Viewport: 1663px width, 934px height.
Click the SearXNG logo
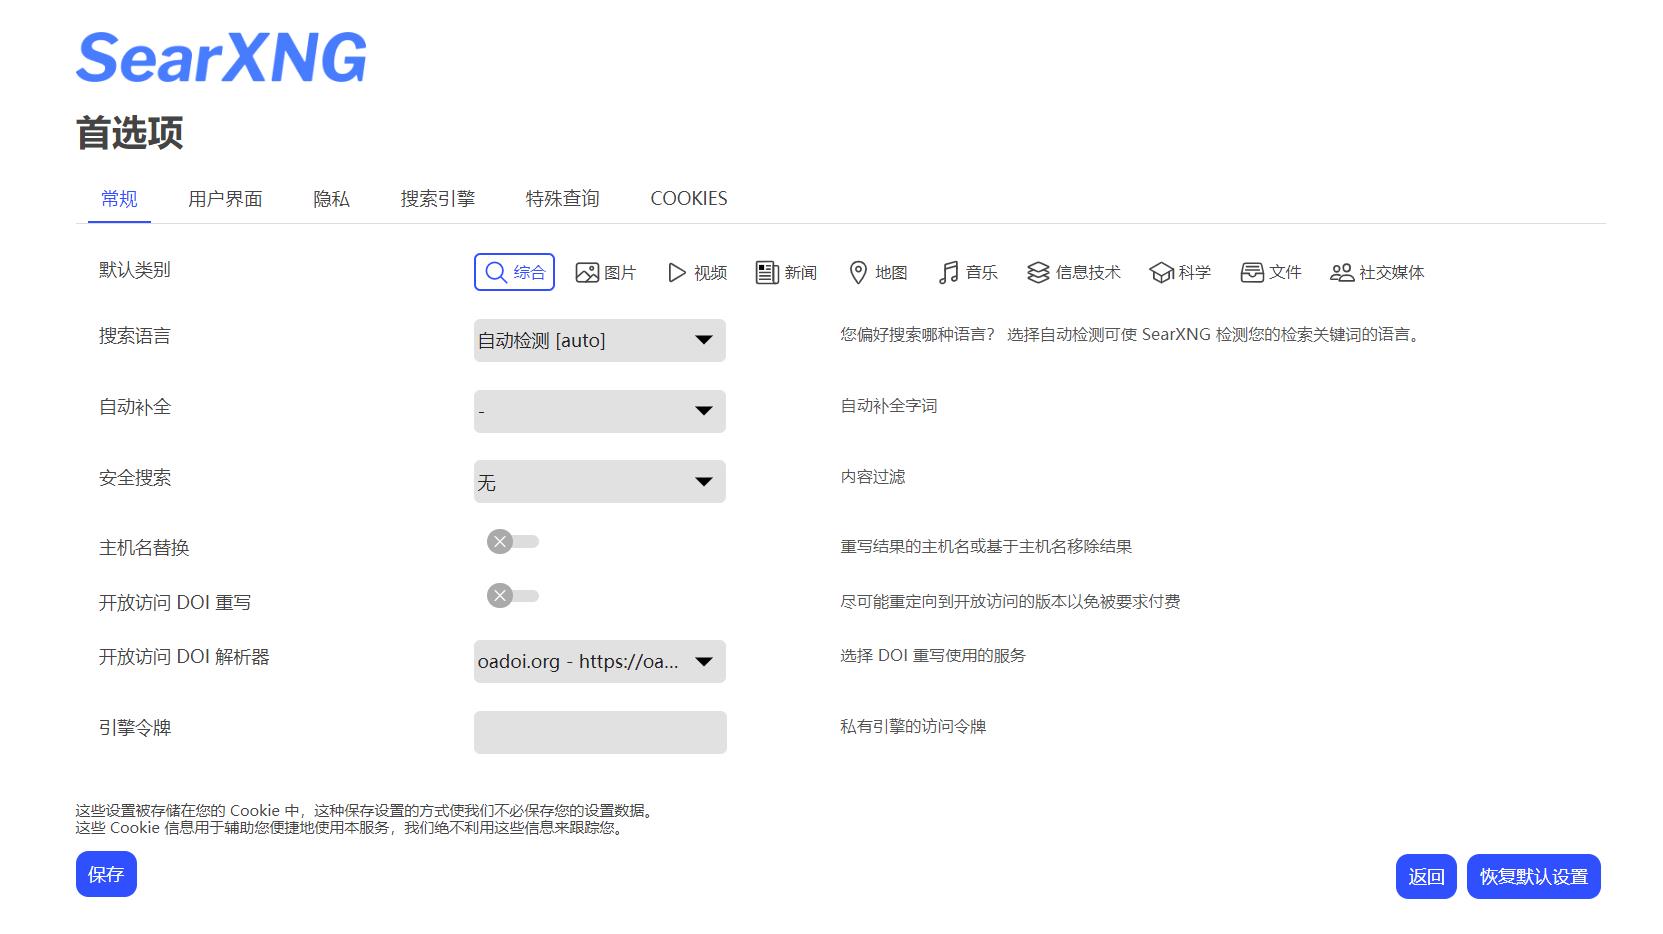[x=222, y=57]
